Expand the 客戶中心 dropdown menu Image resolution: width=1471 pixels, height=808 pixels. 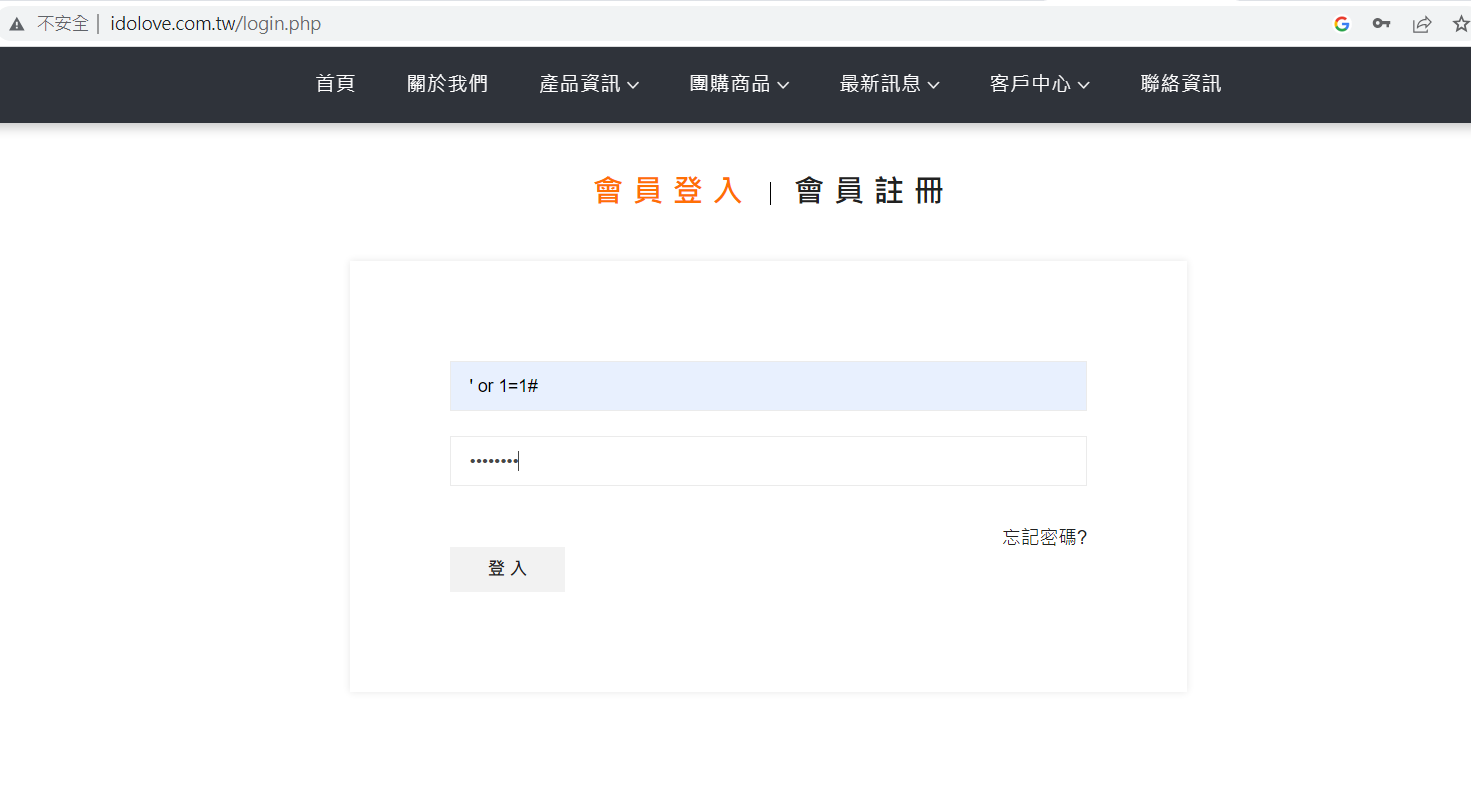[1039, 84]
